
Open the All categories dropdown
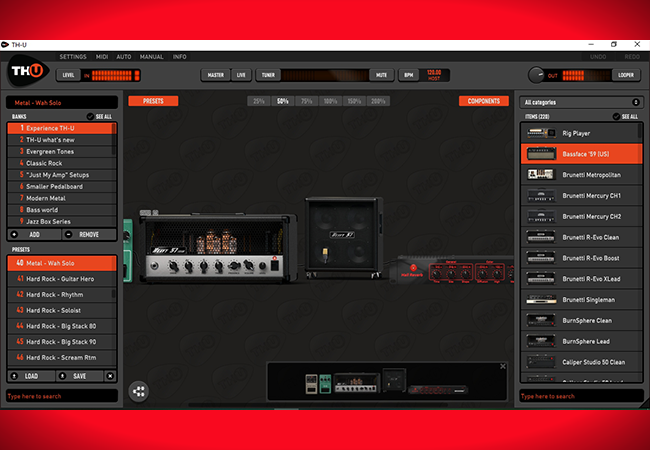coord(582,102)
